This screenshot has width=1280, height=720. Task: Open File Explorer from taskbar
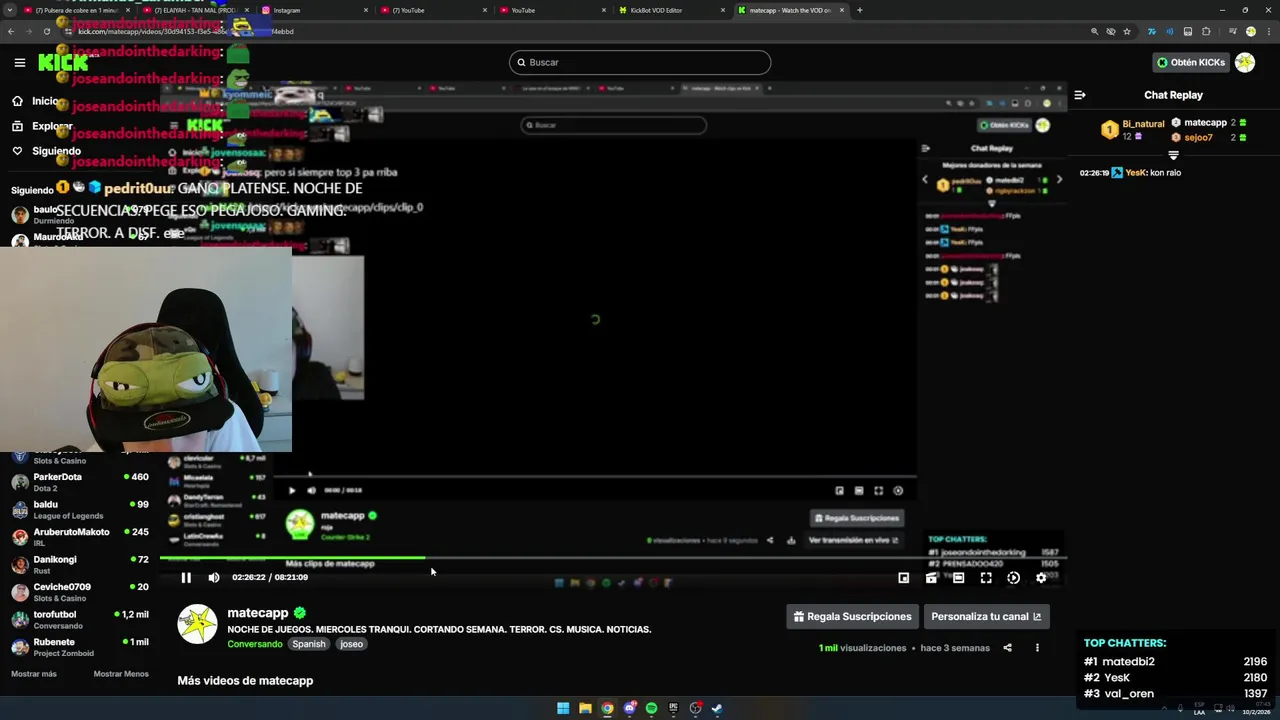[585, 708]
